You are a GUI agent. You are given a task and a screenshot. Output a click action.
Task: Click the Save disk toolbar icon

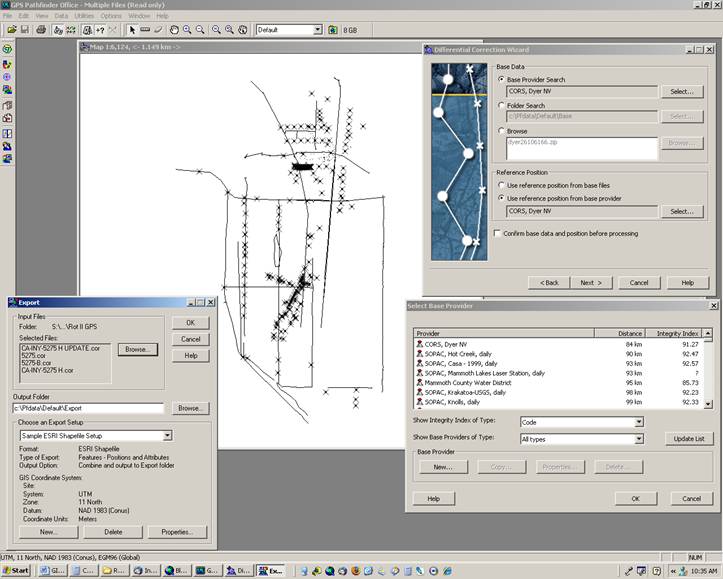25,30
